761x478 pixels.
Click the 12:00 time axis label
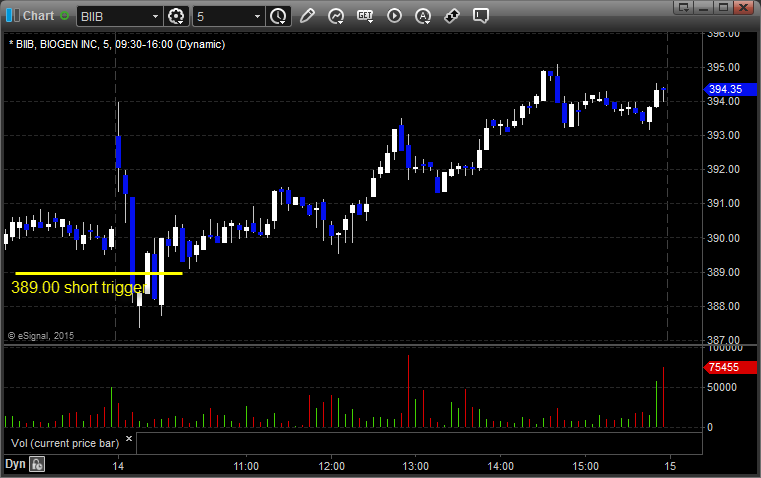point(331,466)
